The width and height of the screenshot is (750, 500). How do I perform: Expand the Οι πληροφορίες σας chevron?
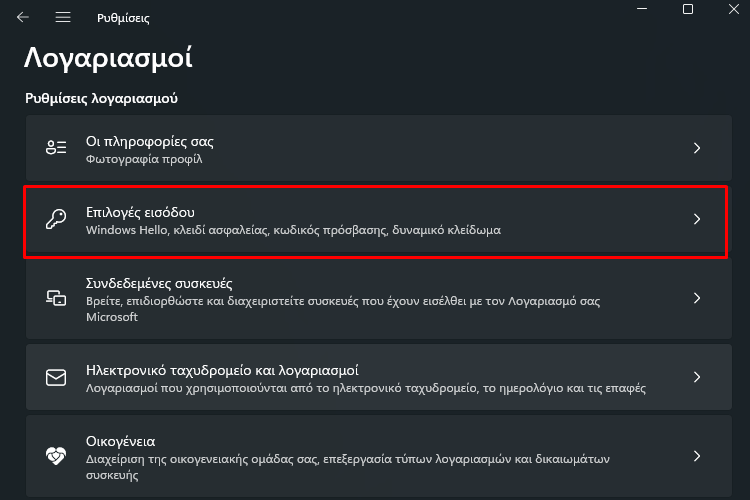click(x=697, y=148)
